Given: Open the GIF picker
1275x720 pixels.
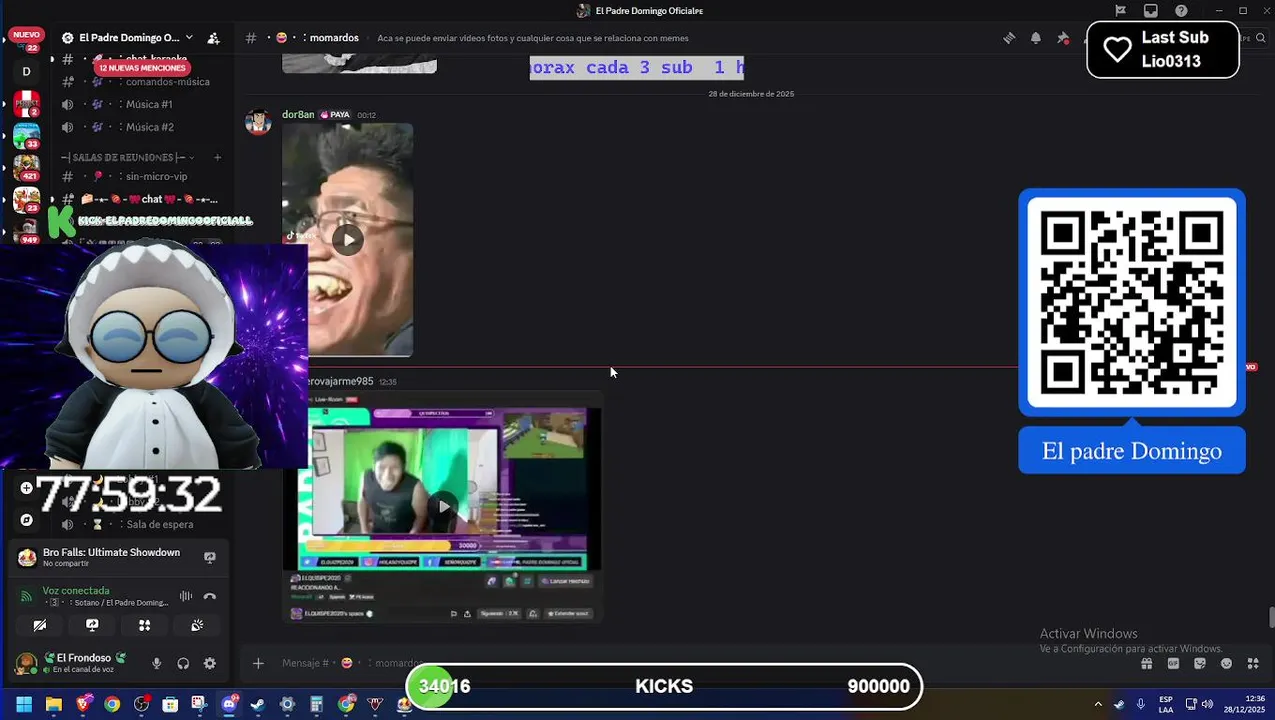Looking at the screenshot, I should point(1173,663).
